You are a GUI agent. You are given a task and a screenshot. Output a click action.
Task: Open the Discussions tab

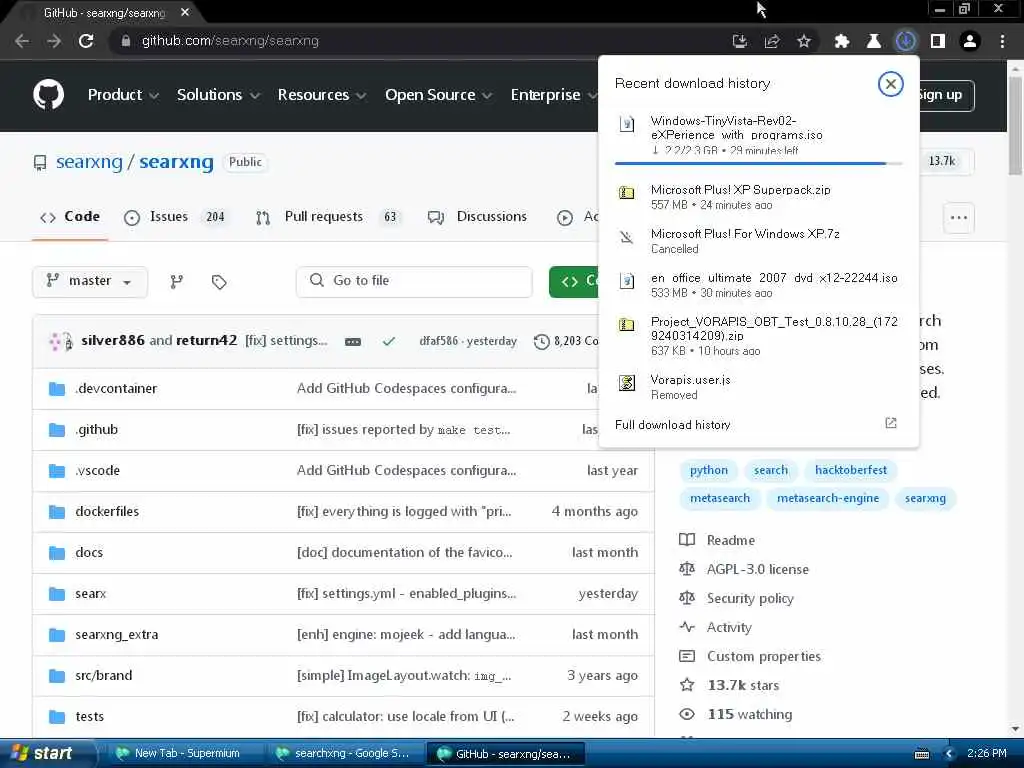click(x=477, y=217)
